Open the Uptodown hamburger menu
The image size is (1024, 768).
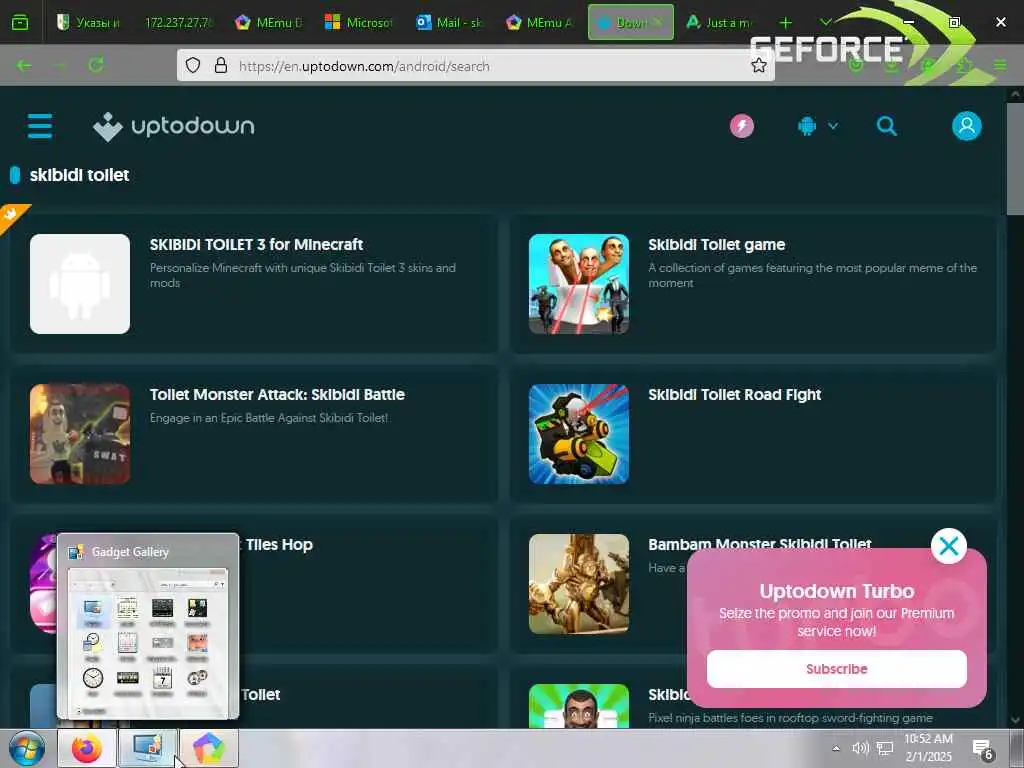point(40,126)
